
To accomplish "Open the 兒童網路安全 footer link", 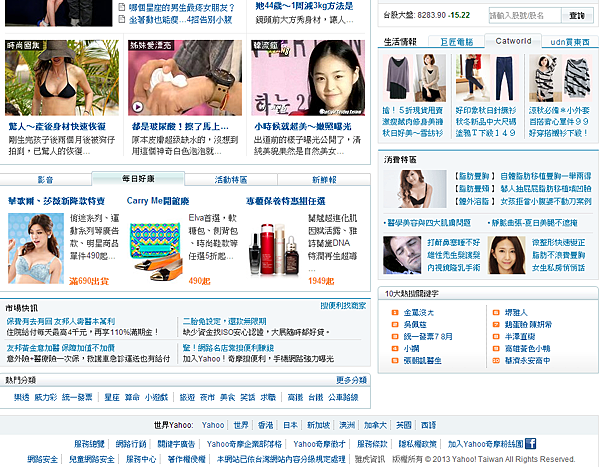I will click(91, 459).
